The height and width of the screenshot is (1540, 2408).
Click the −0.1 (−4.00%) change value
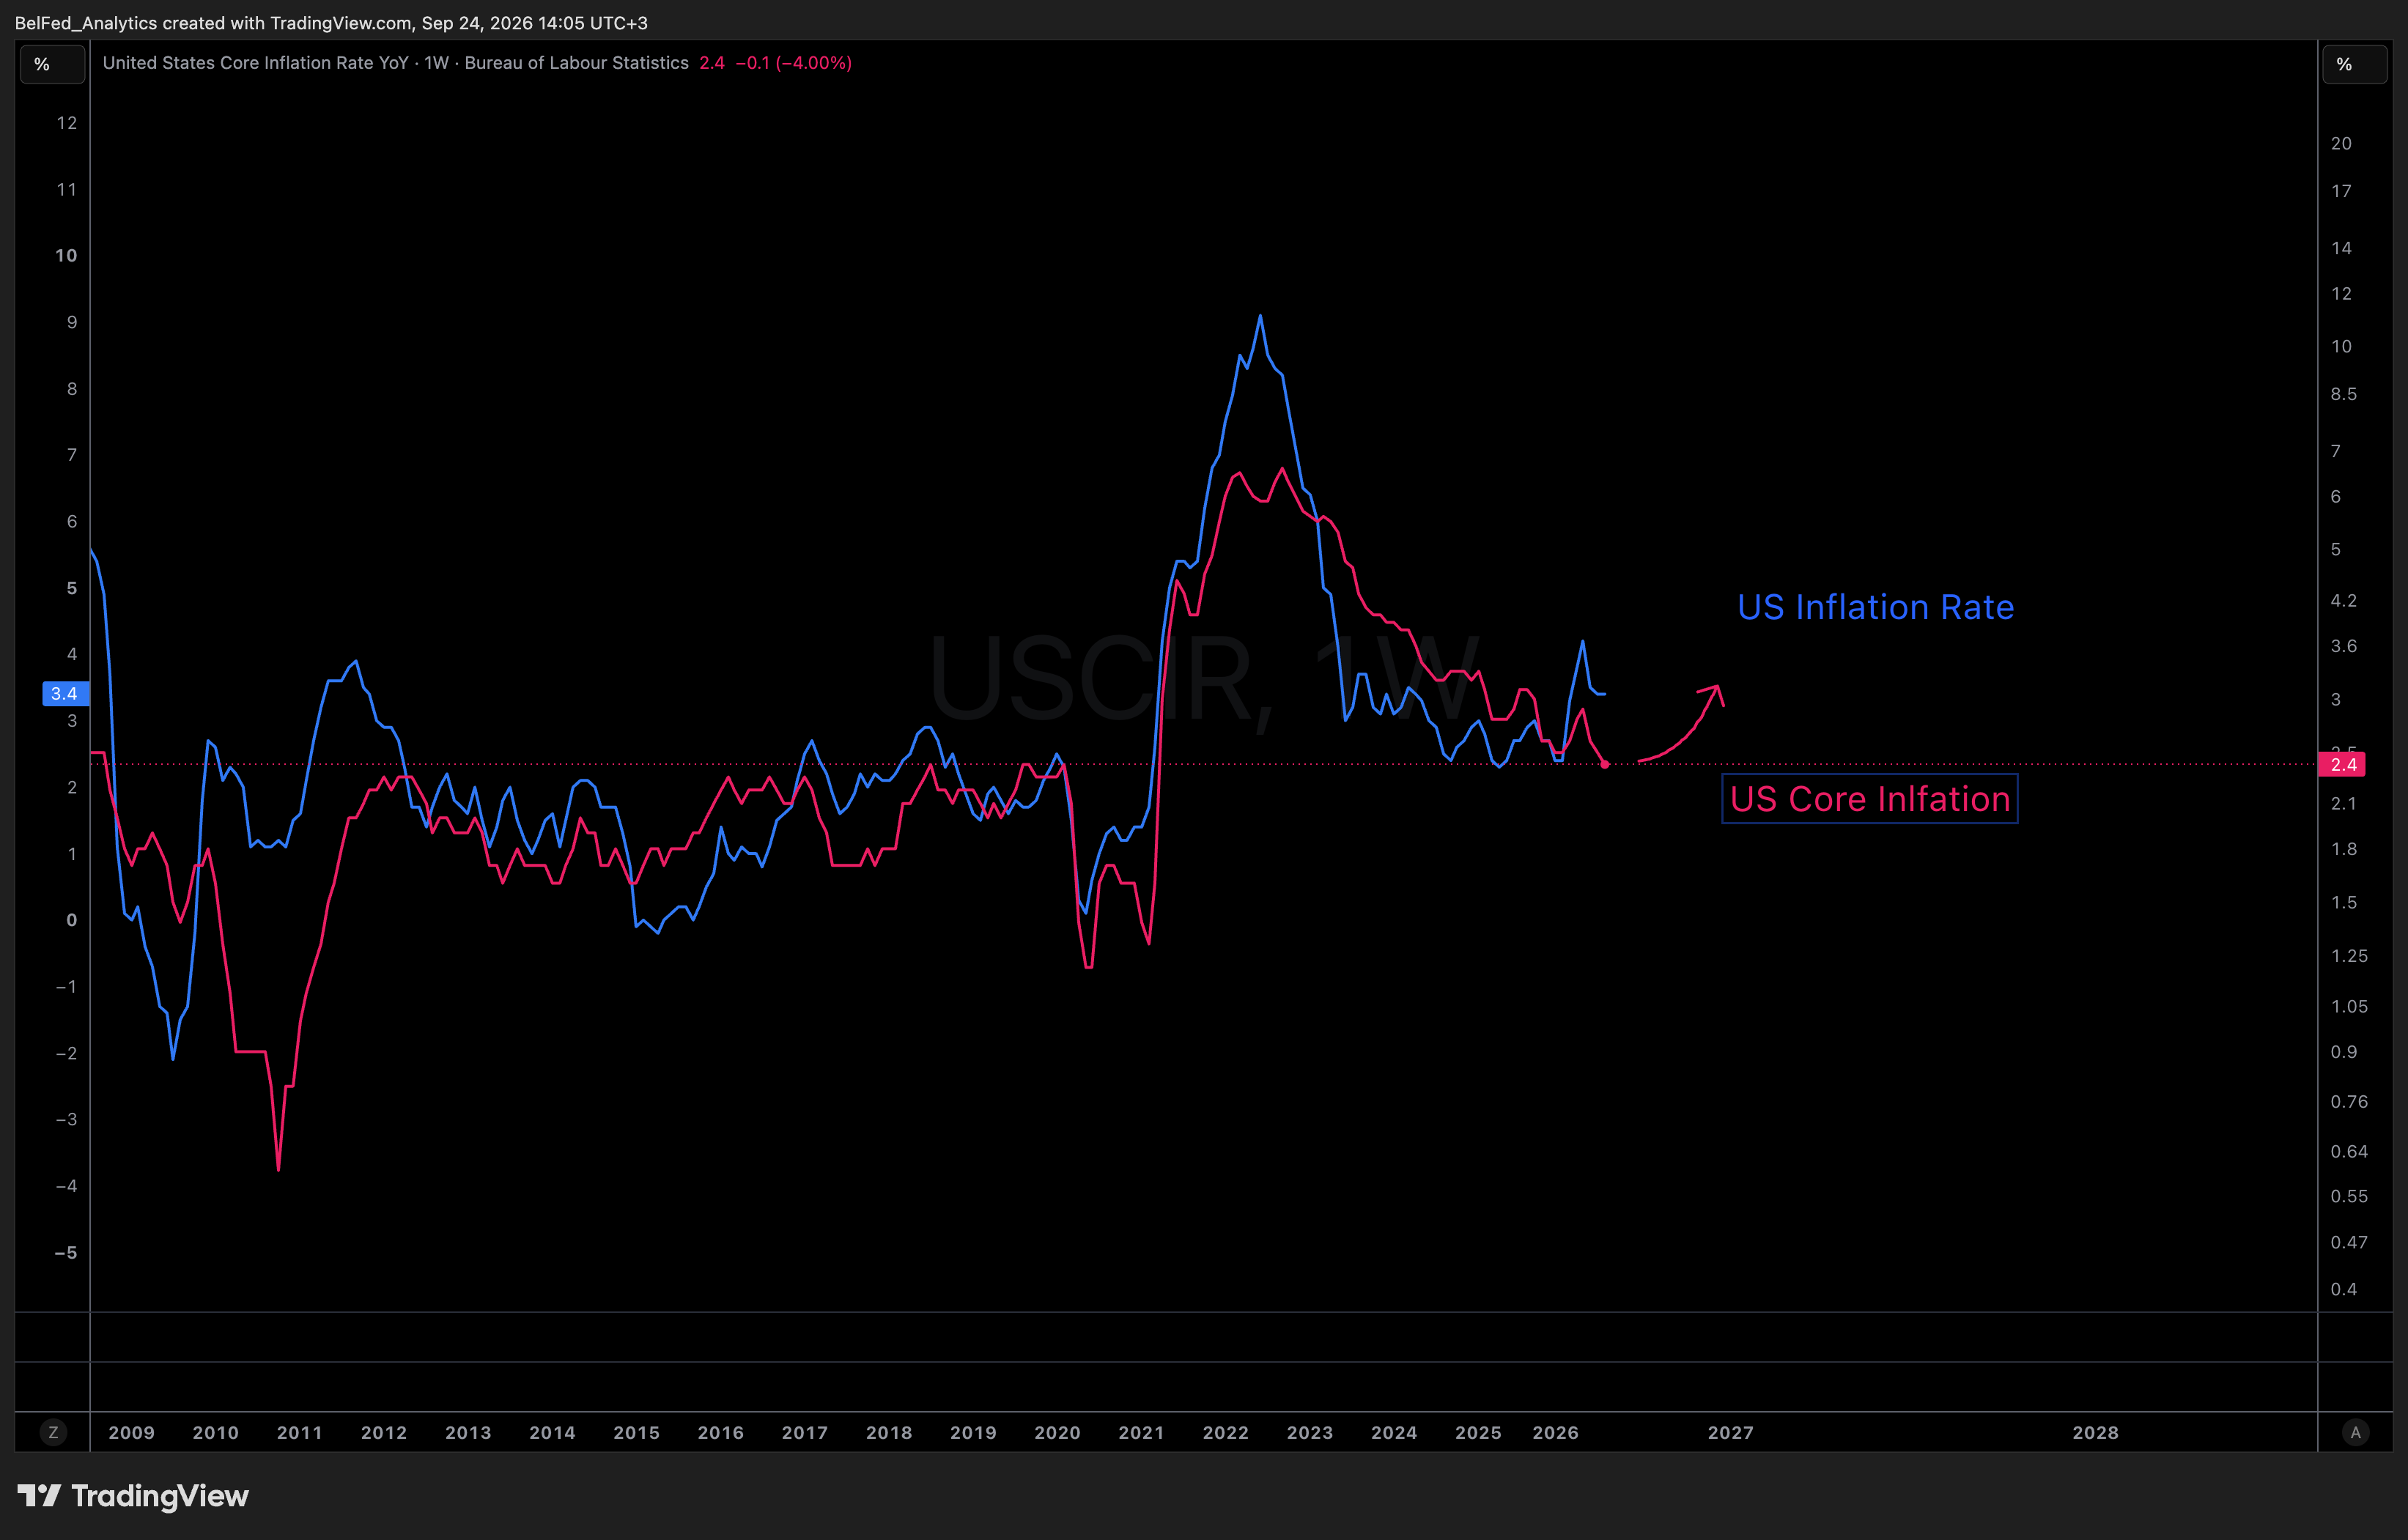tap(793, 63)
